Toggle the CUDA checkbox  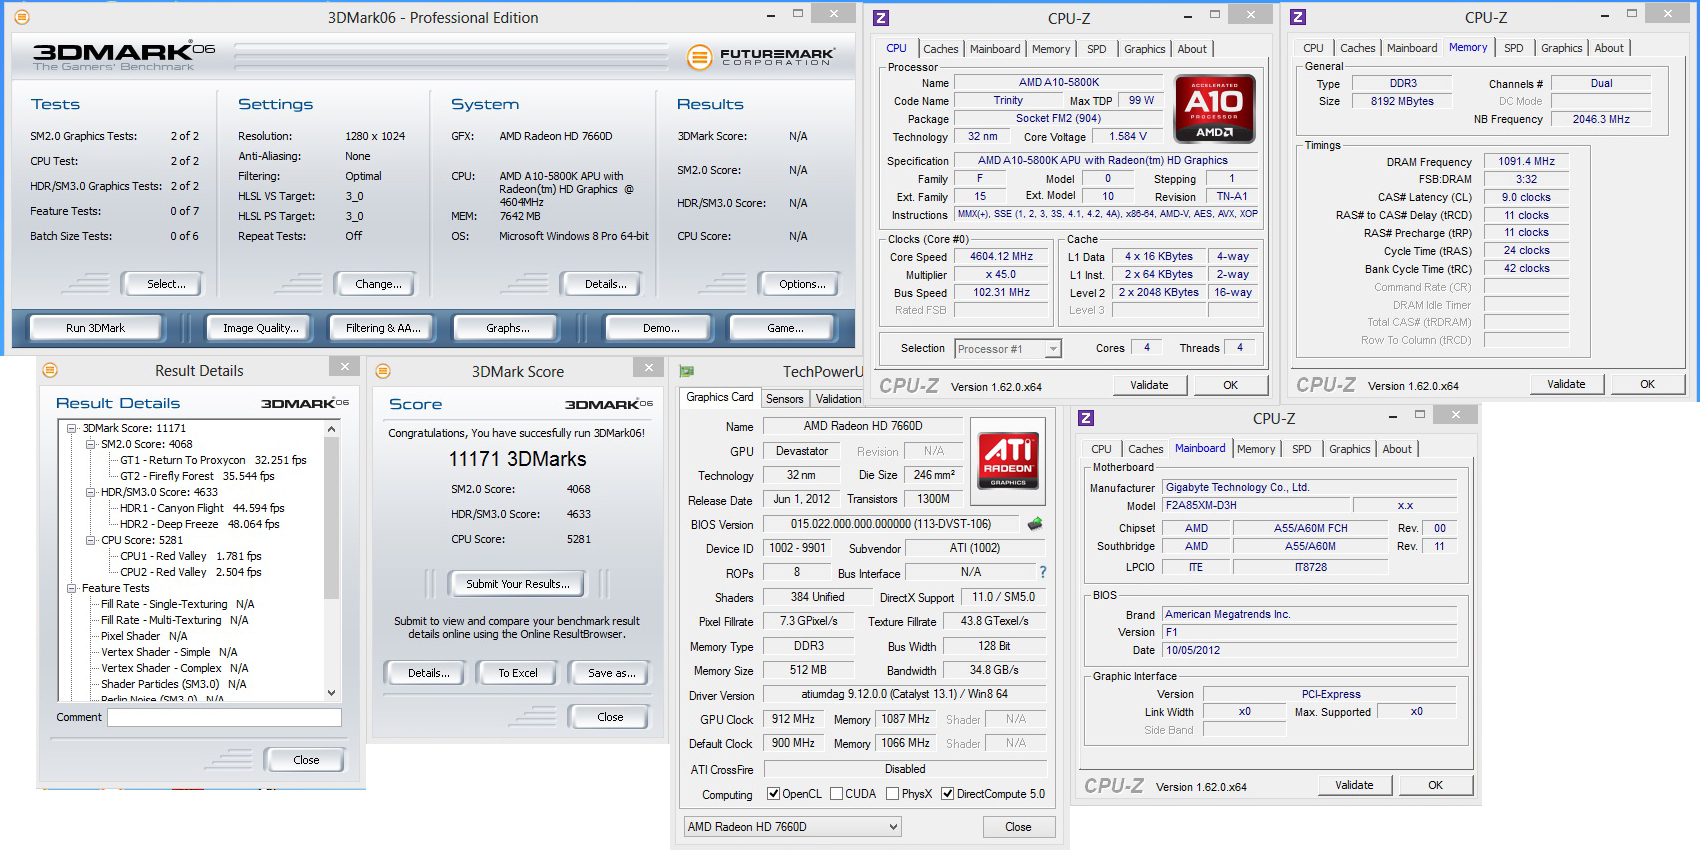[836, 794]
